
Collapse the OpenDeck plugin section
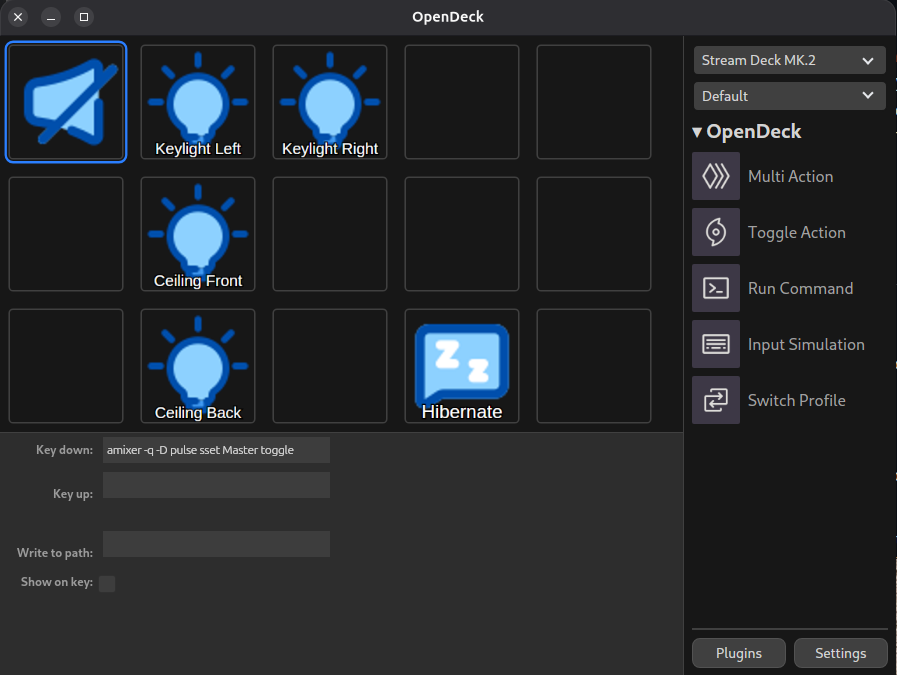[696, 131]
